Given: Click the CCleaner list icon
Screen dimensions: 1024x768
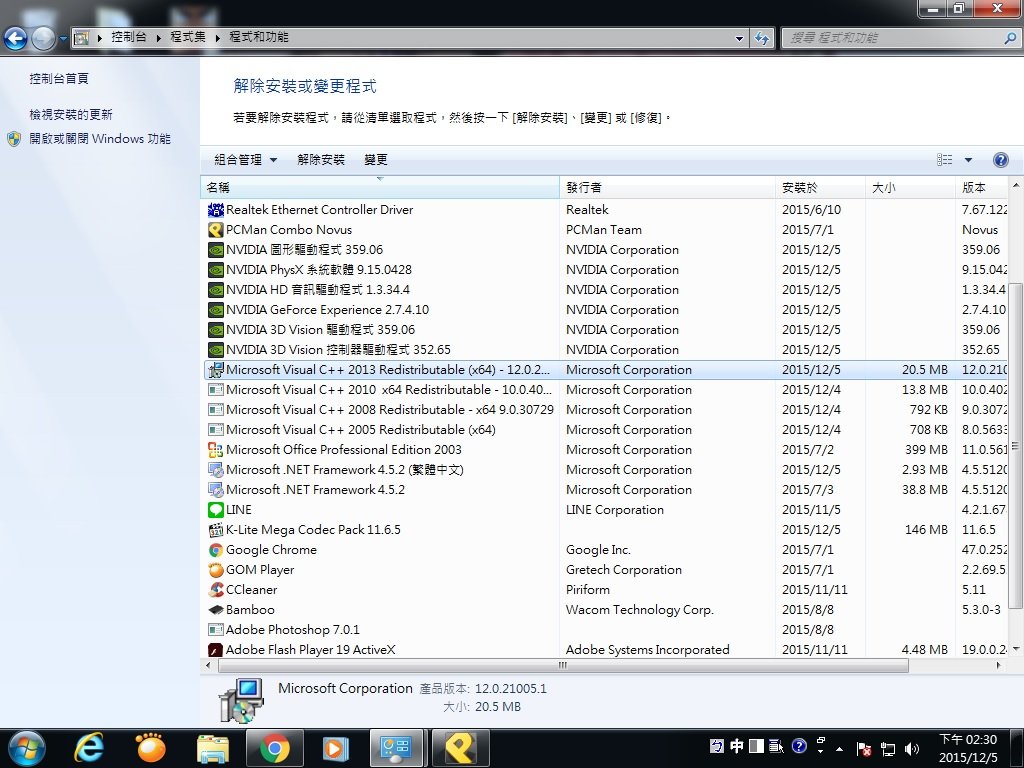Looking at the screenshot, I should coord(216,590).
